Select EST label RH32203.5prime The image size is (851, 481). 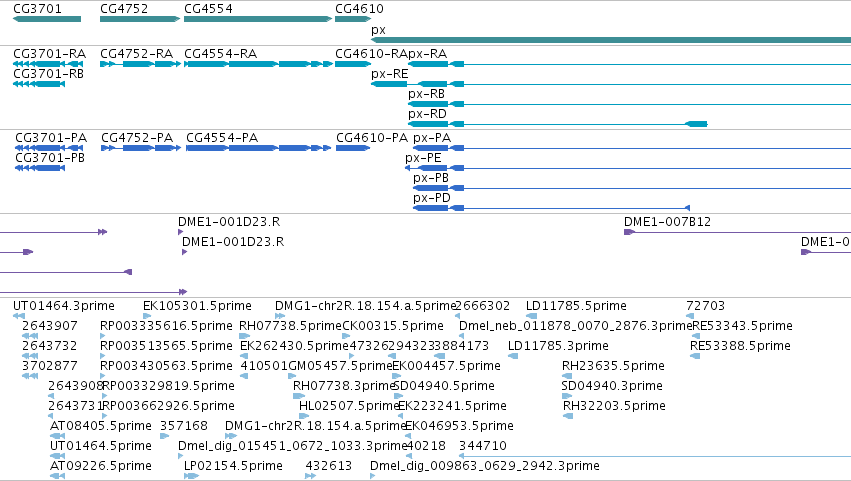pos(614,407)
